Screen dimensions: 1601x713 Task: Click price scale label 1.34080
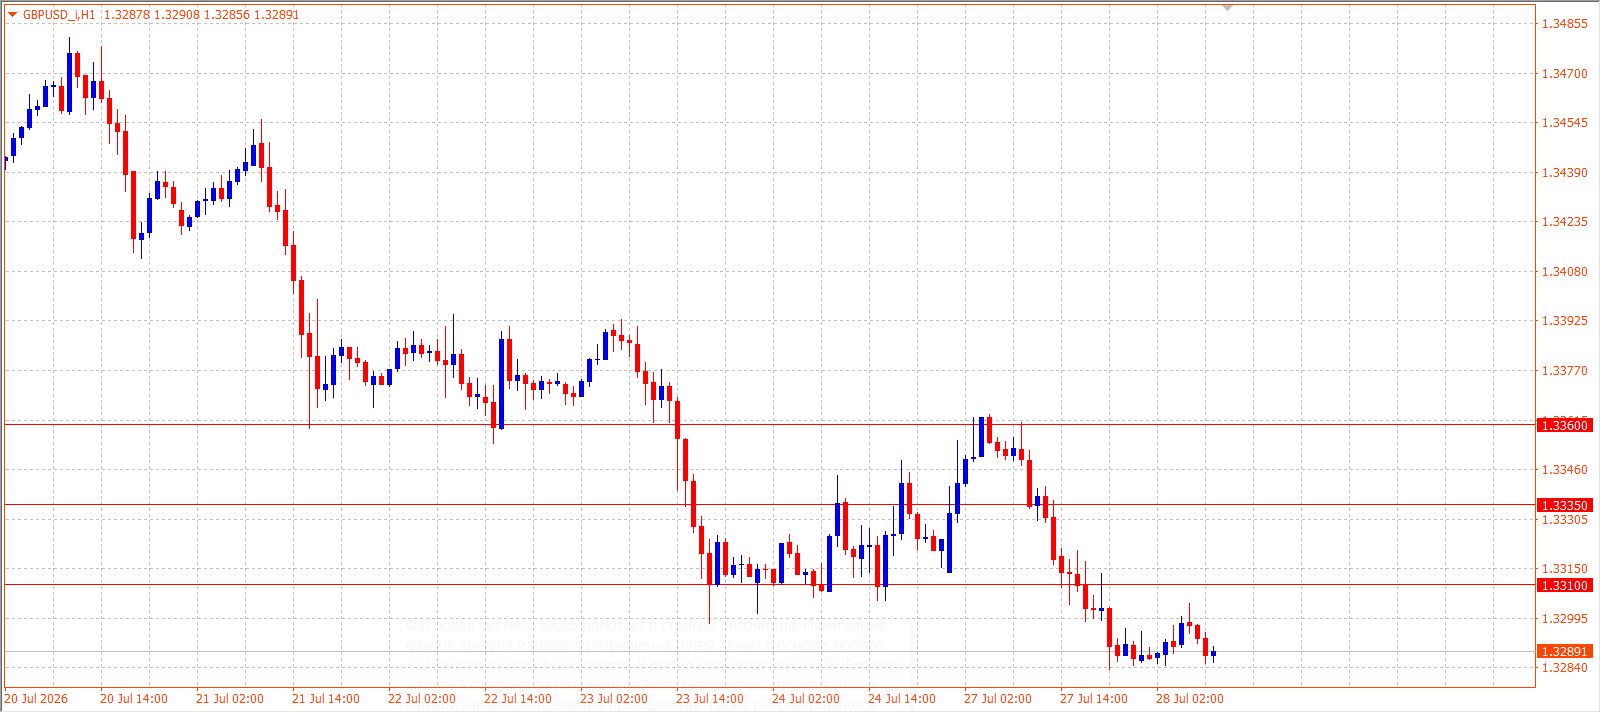pyautogui.click(x=1565, y=272)
